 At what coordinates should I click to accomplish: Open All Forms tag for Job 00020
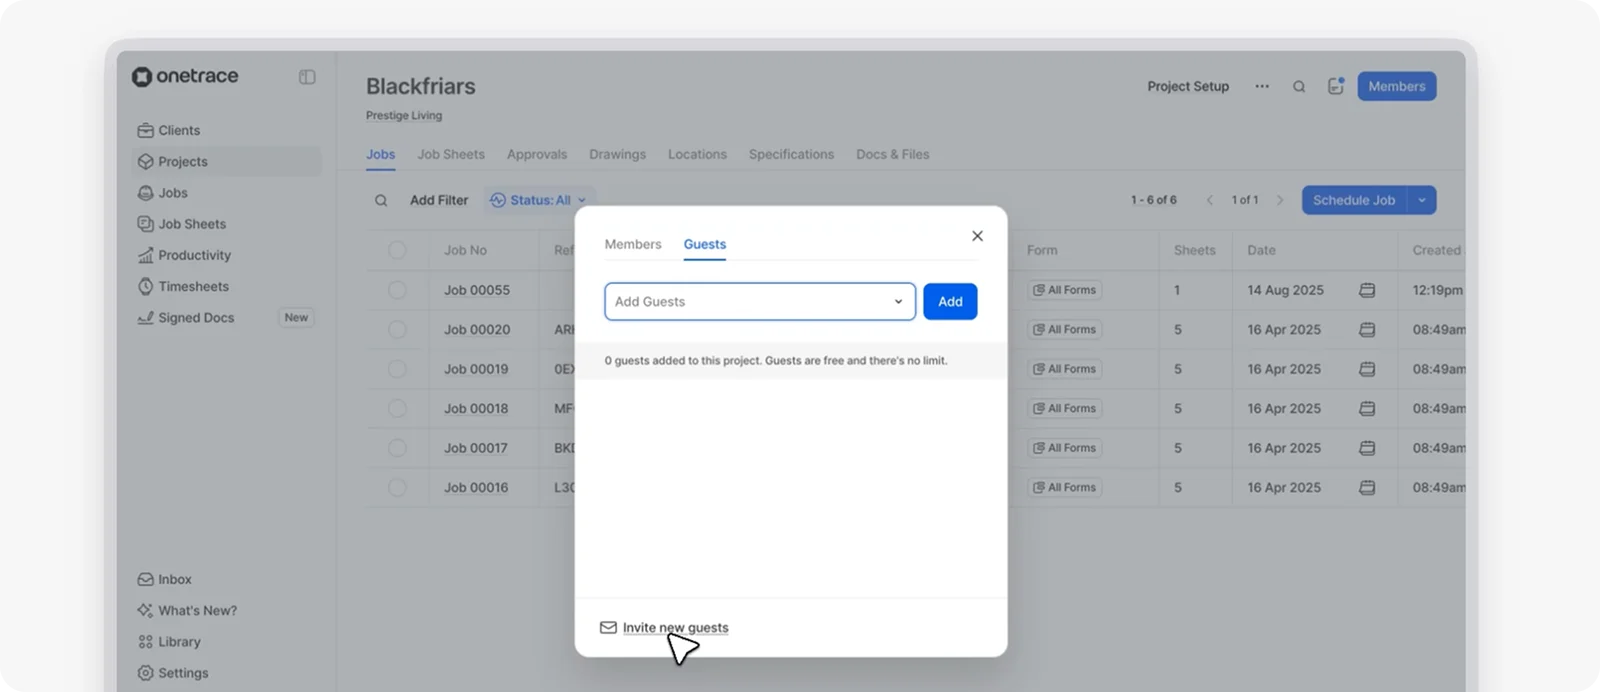[1065, 329]
